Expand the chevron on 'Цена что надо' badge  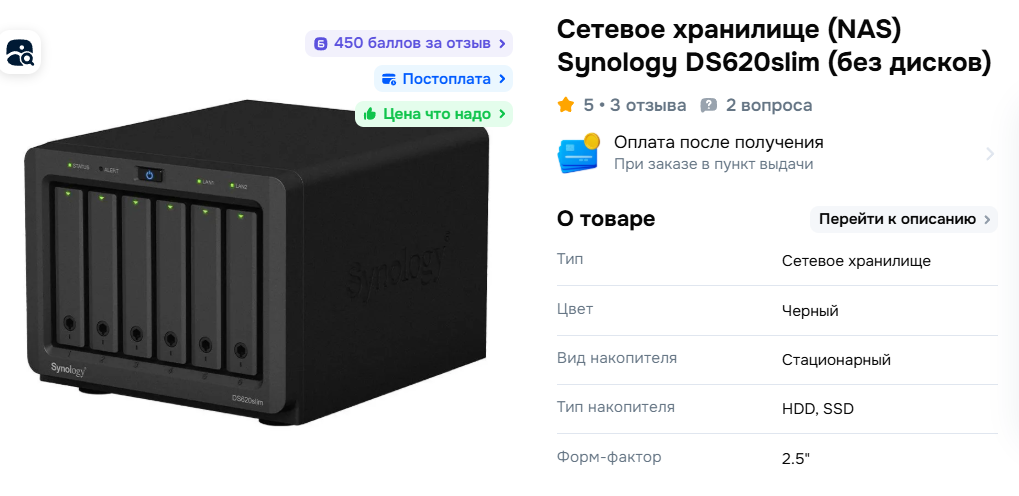point(502,114)
